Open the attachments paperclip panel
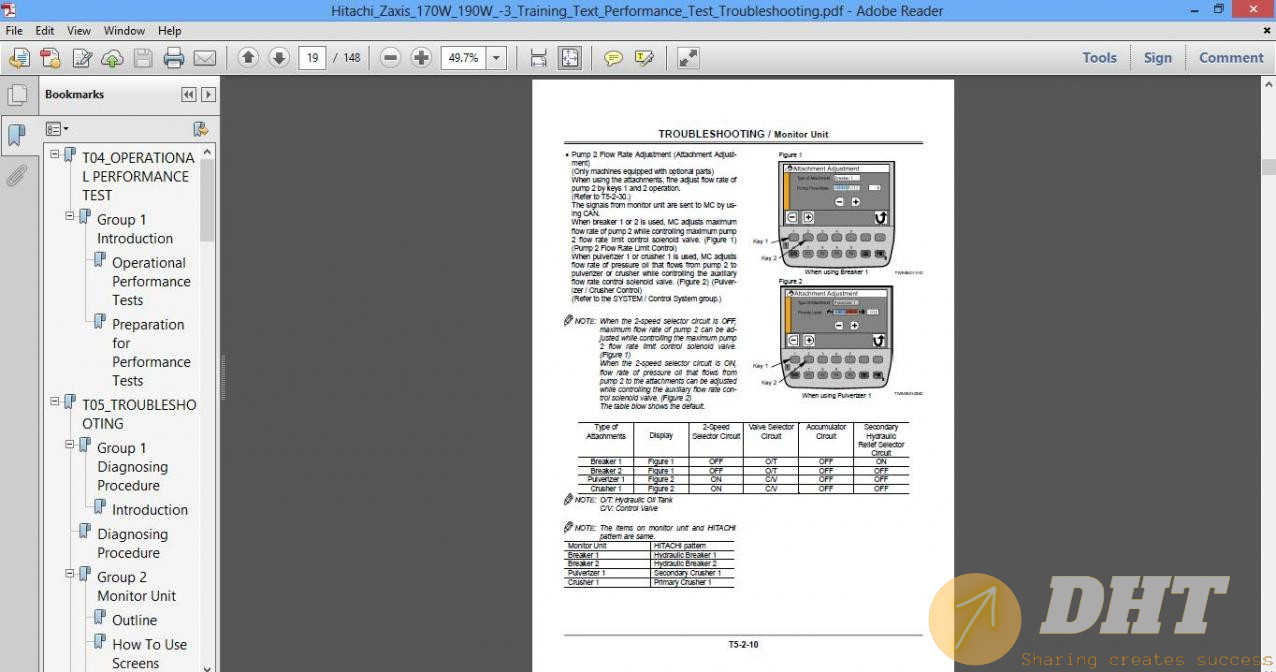 (17, 176)
